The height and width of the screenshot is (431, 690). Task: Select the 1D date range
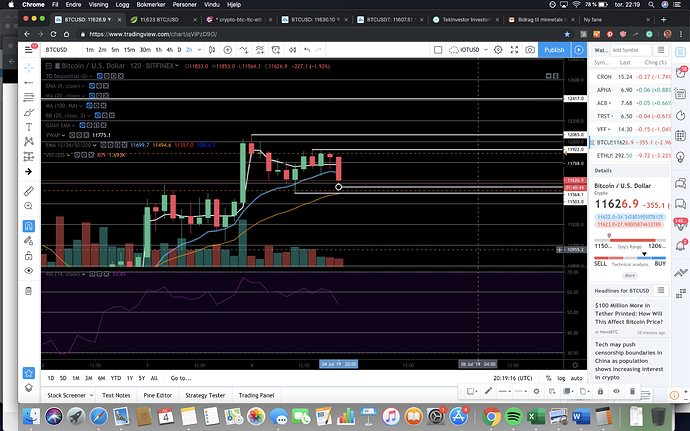51,378
